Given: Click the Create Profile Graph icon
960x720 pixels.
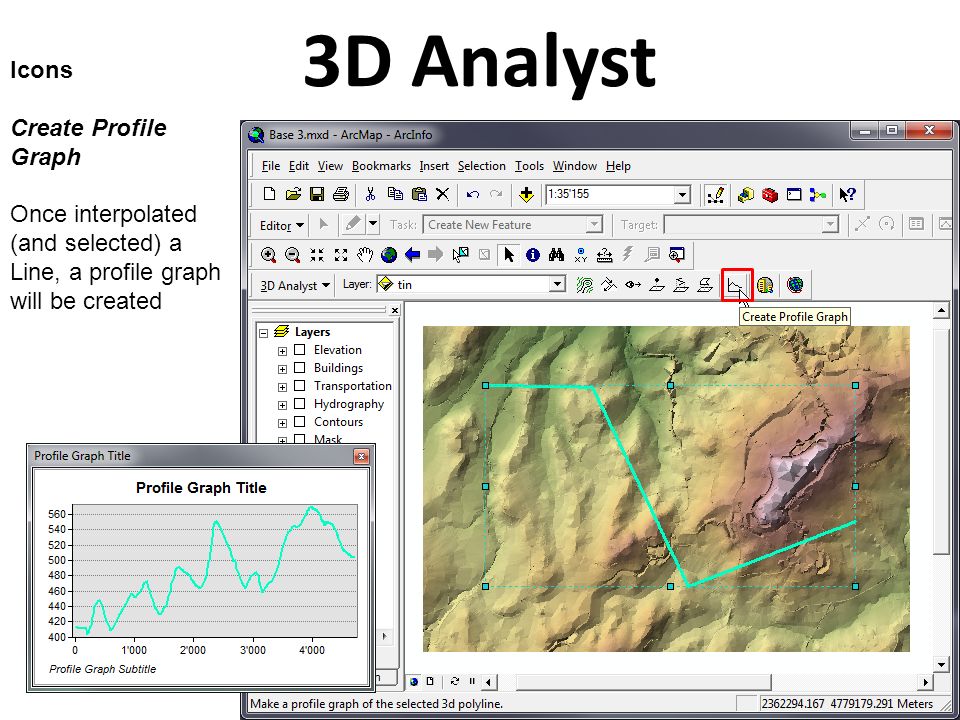Looking at the screenshot, I should pyautogui.click(x=737, y=285).
